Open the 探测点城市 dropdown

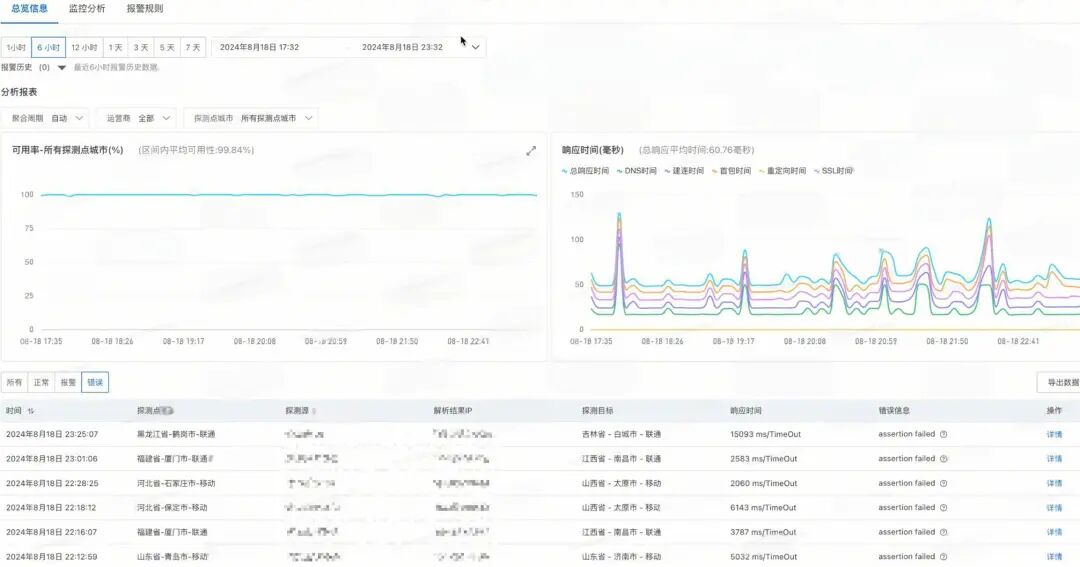point(251,118)
